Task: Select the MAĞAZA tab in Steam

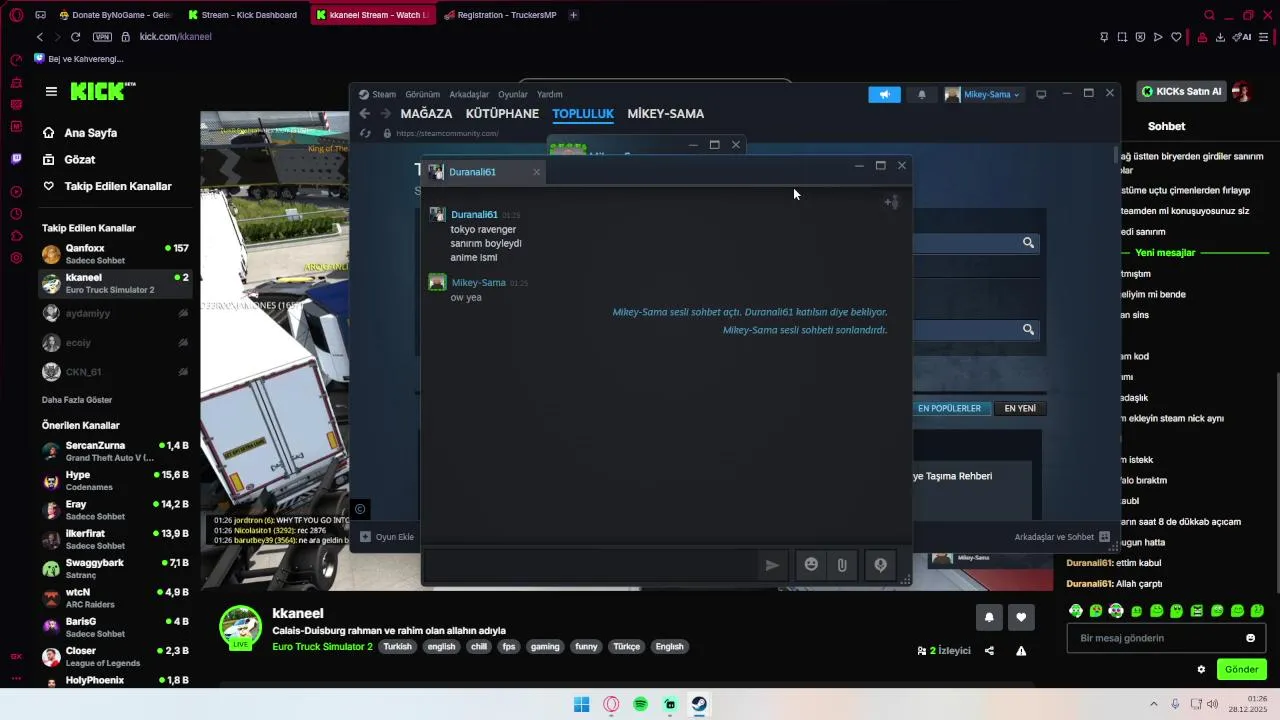Action: [426, 114]
